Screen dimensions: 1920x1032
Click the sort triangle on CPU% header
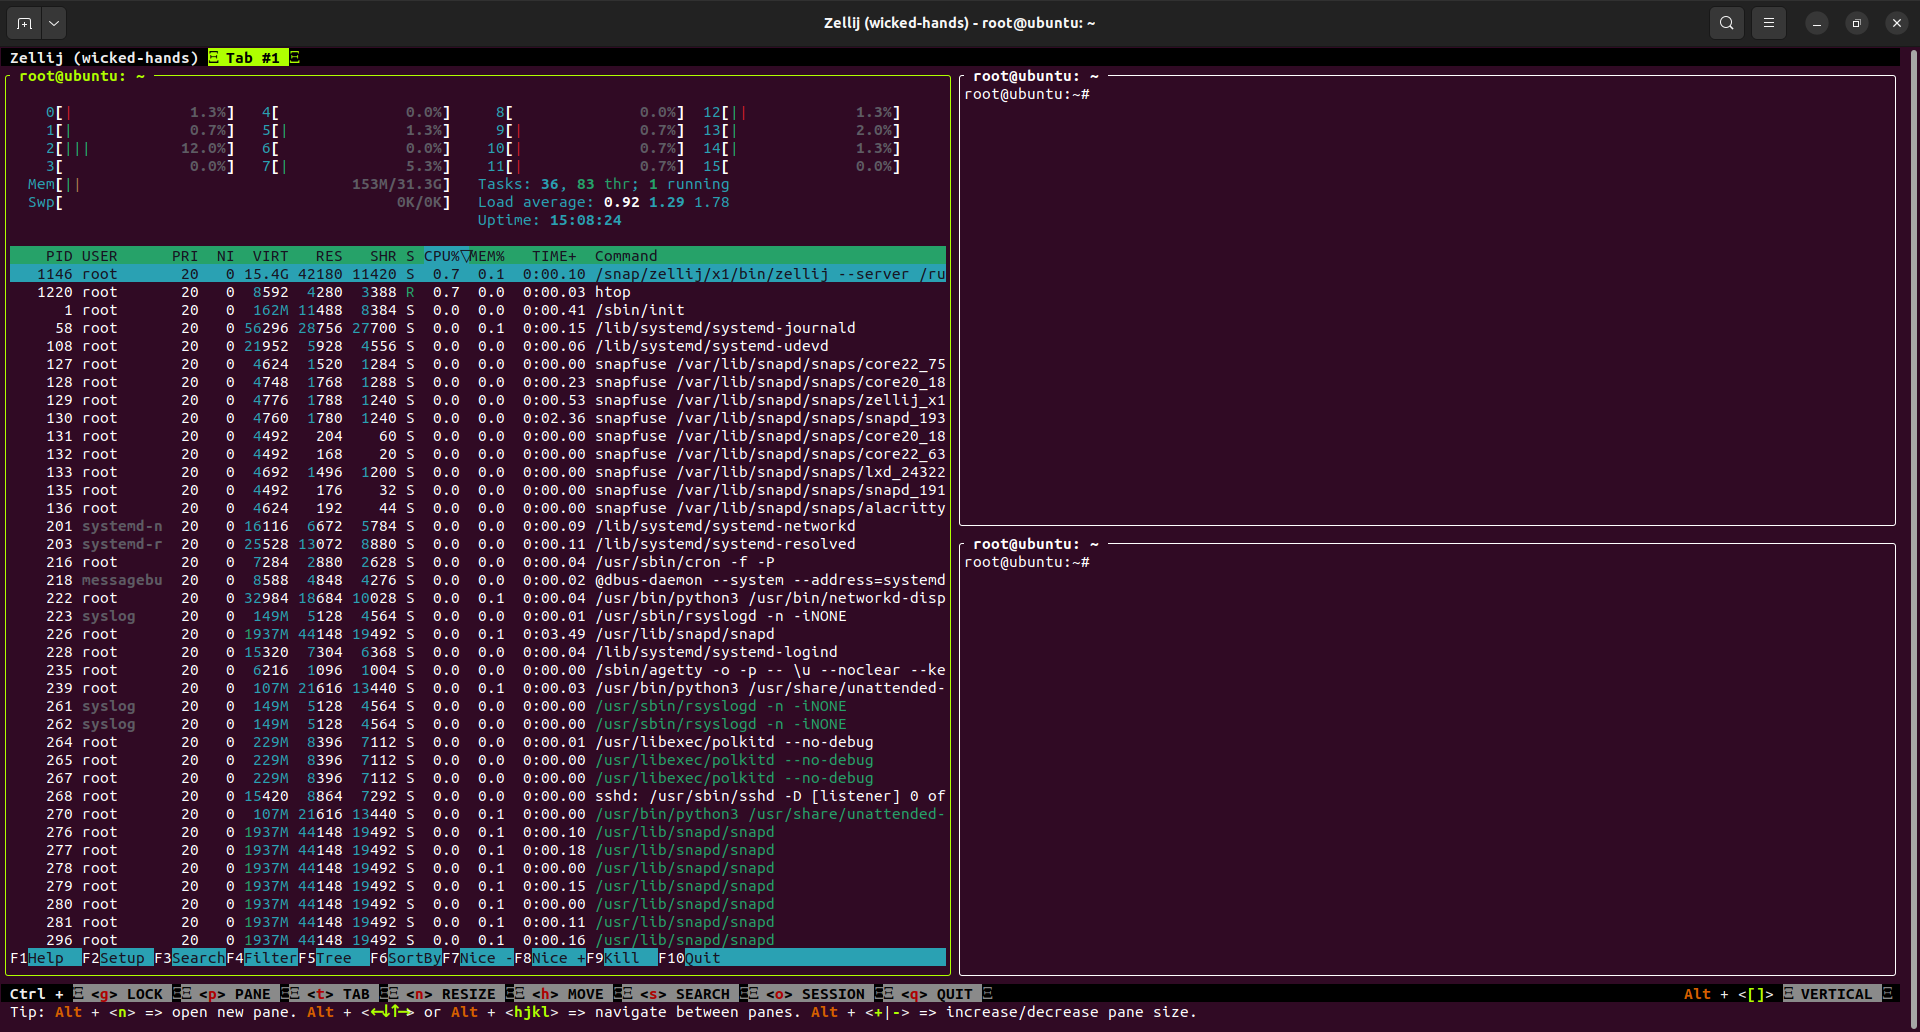tap(466, 255)
